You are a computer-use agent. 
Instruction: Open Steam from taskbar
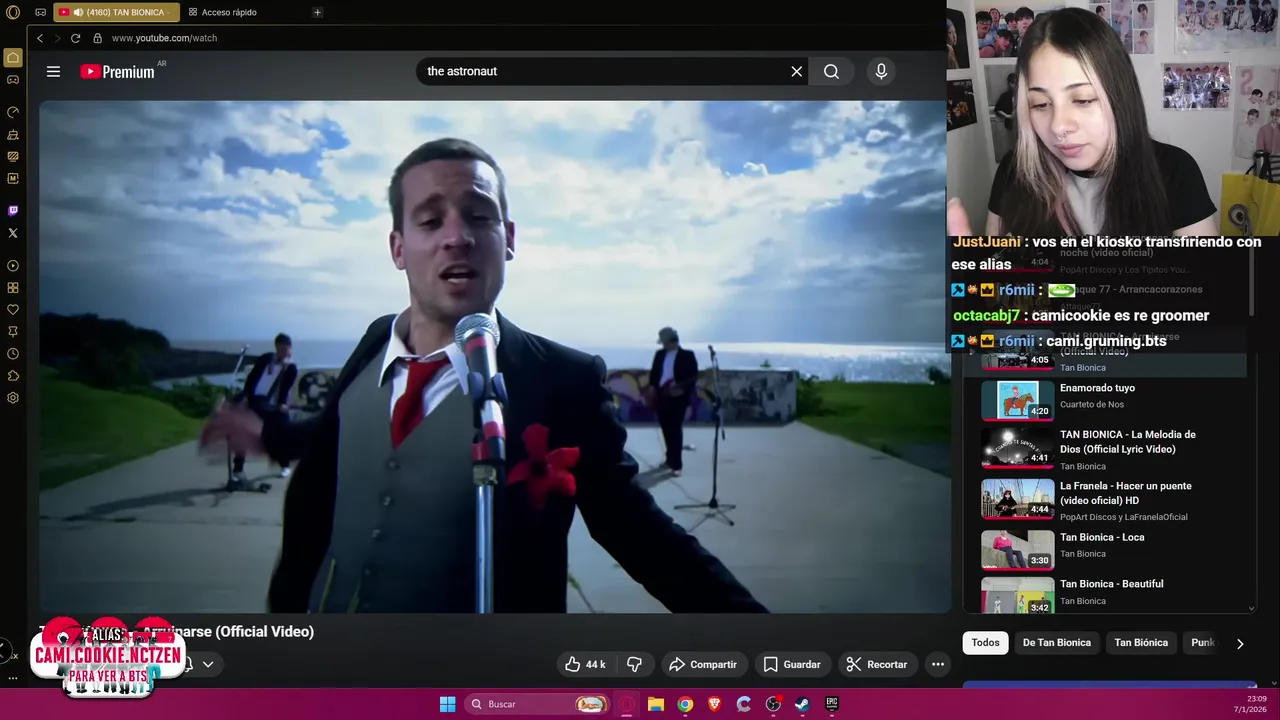(802, 704)
